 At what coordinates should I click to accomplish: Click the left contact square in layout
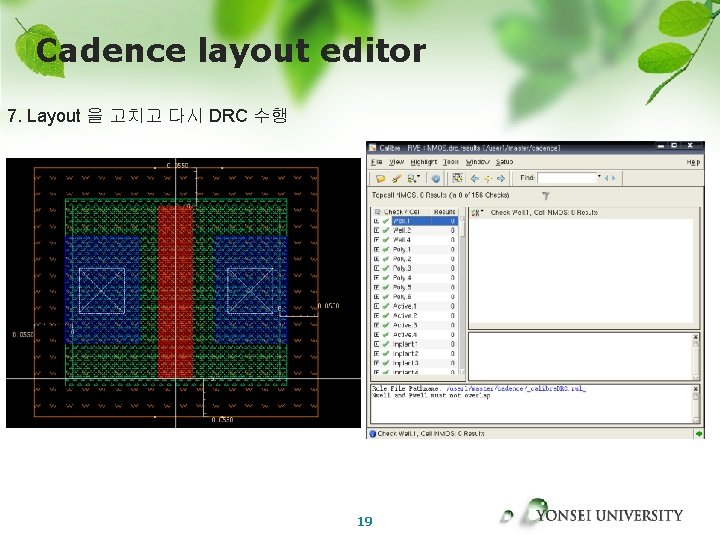point(102,291)
